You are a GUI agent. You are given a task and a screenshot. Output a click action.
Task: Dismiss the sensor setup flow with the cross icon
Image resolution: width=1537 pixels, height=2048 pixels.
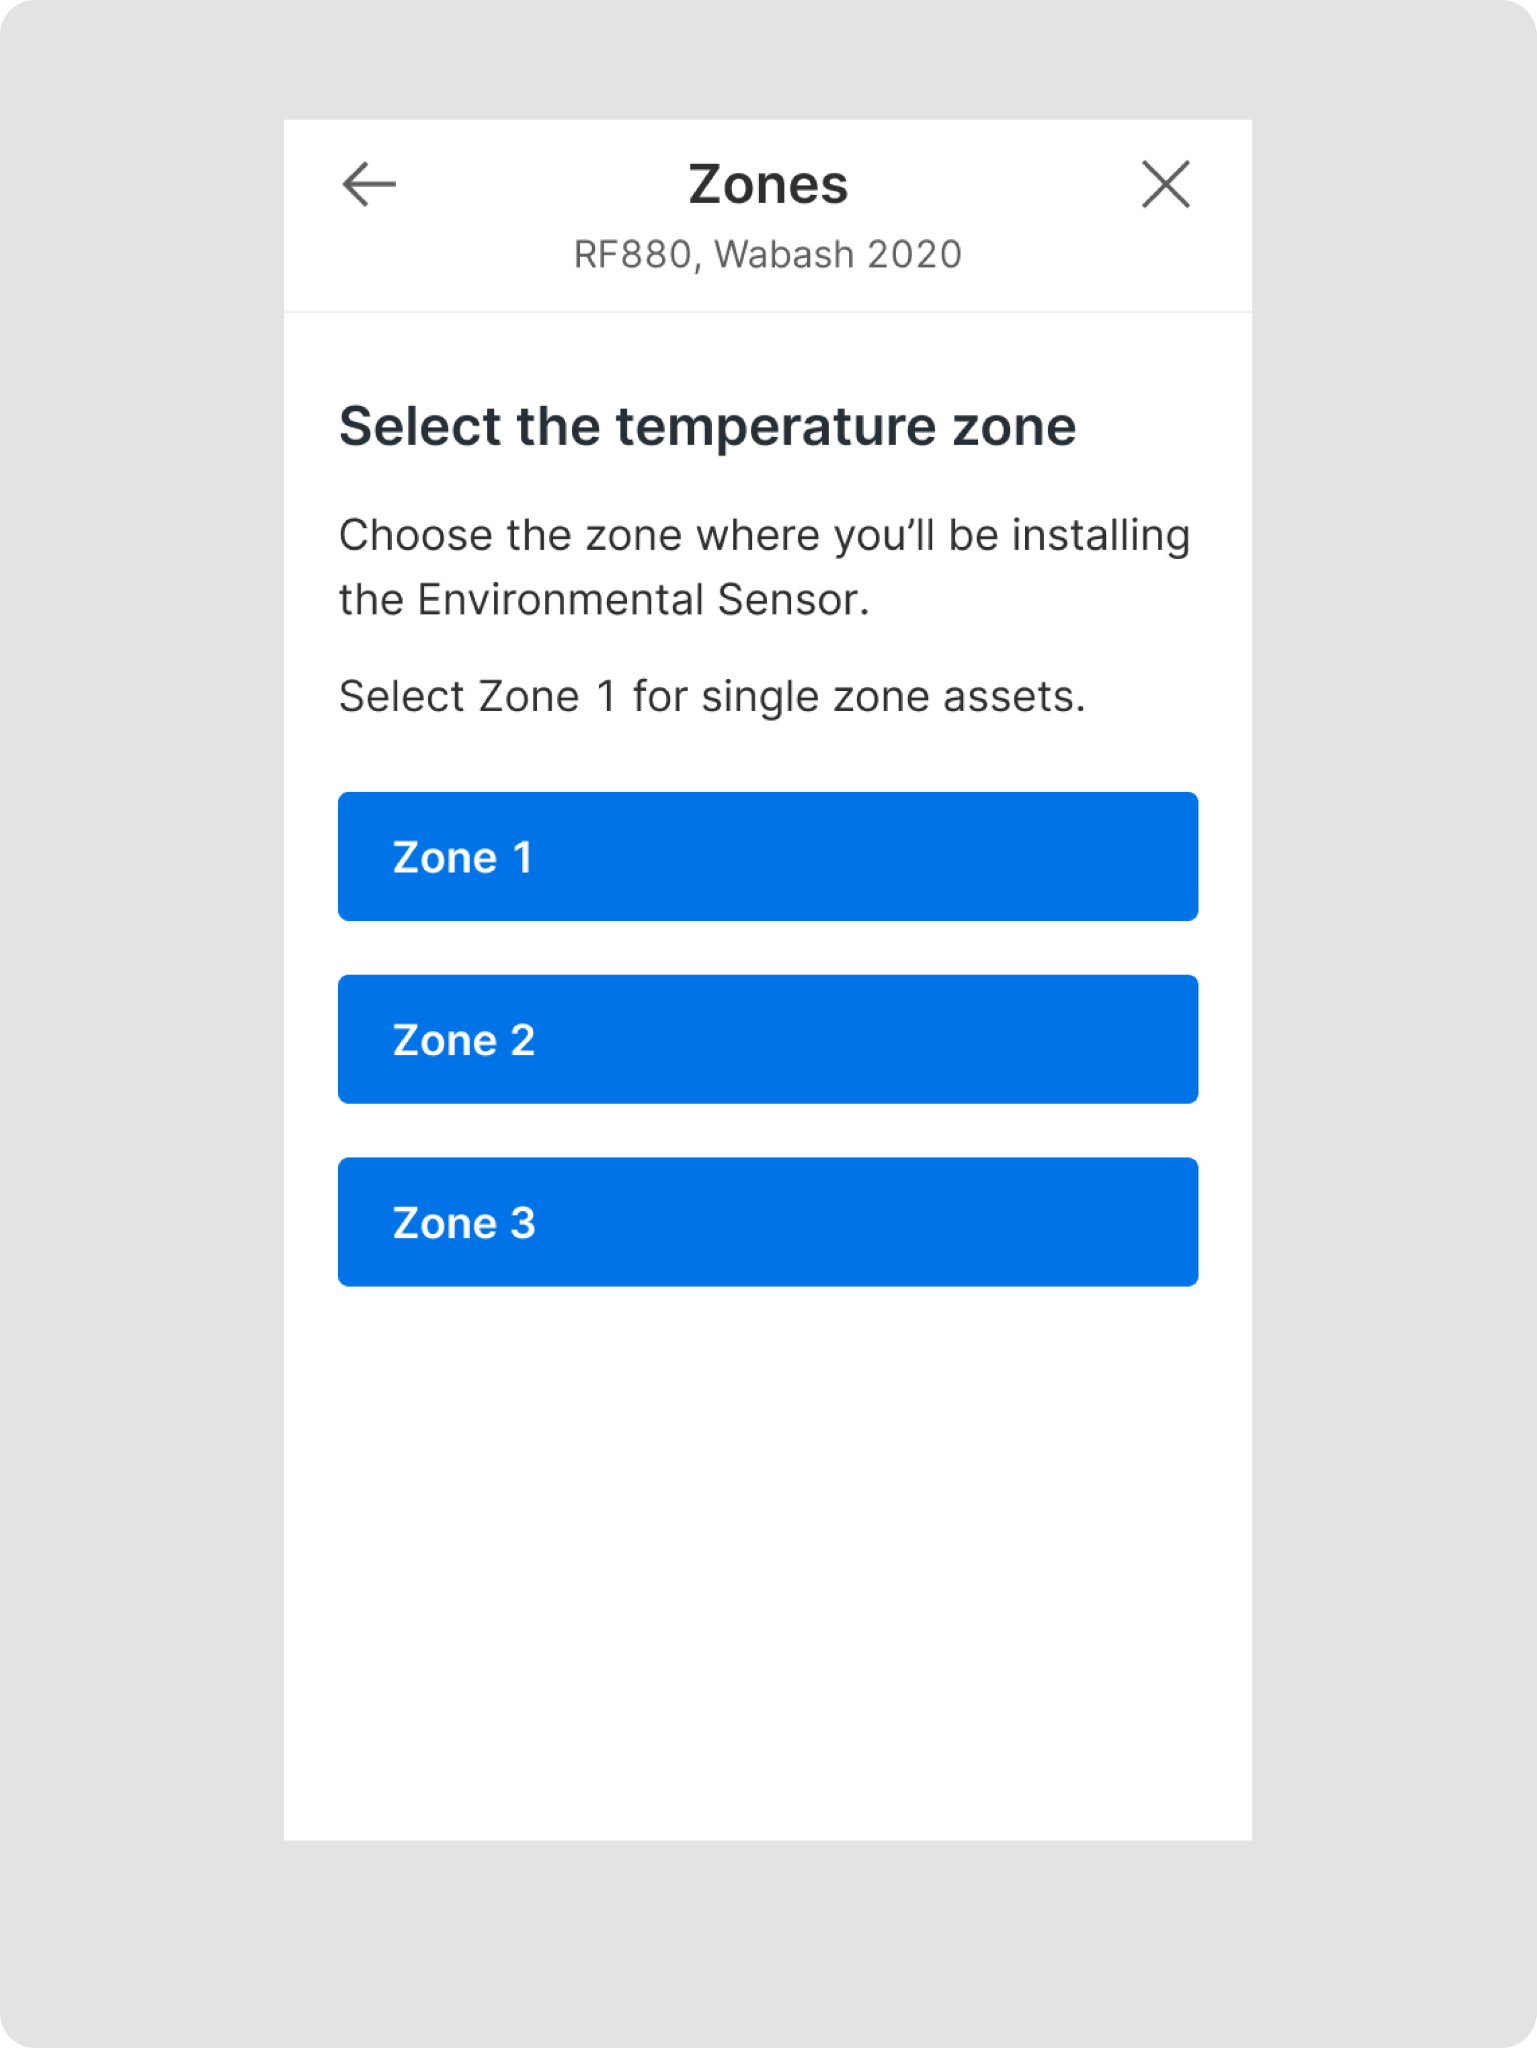(x=1165, y=185)
